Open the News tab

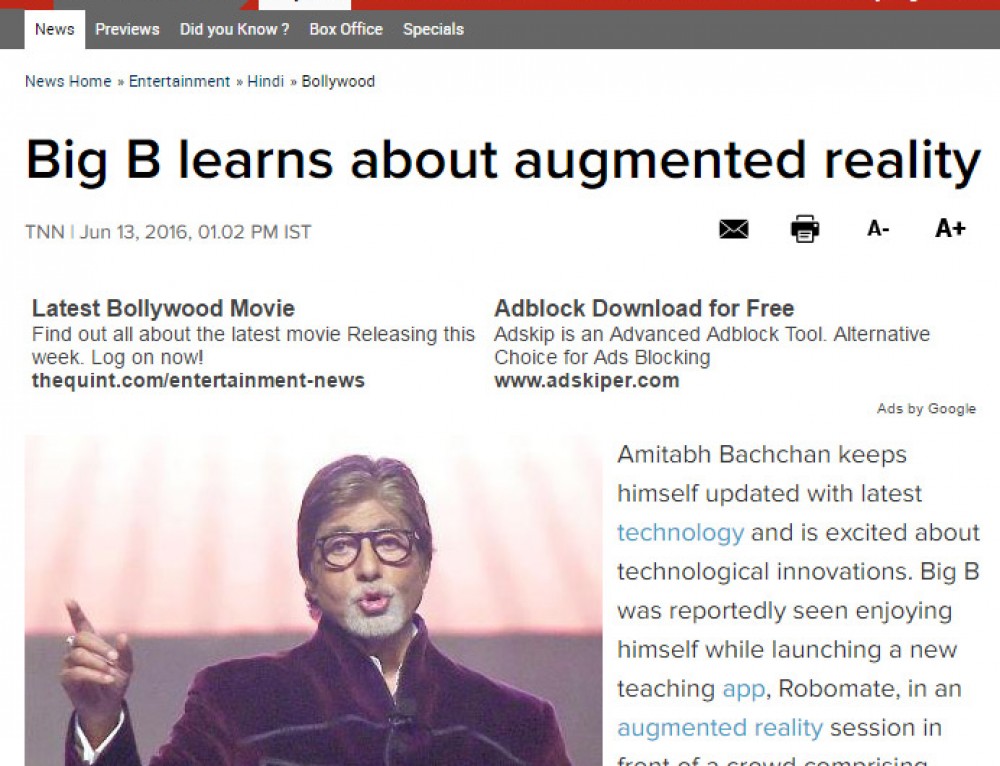coord(54,29)
